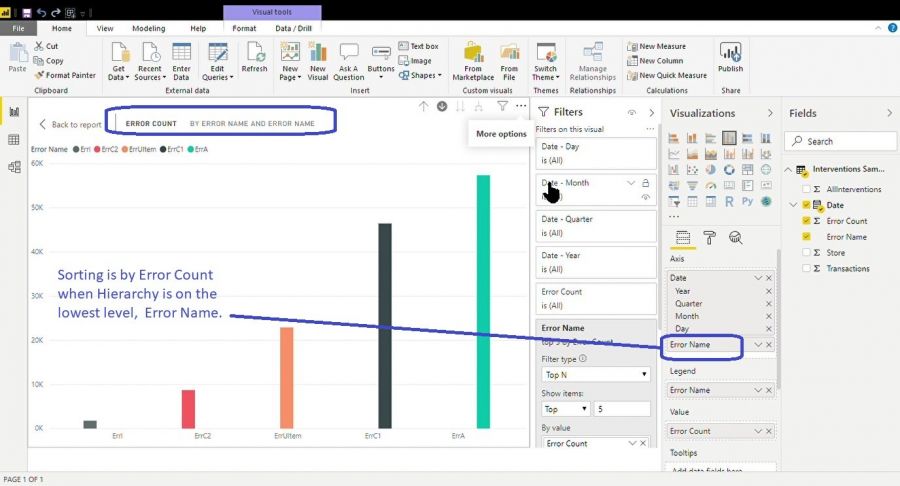900x486 pixels.
Task: Collapse the Filters pane
Action: [x=651, y=112]
